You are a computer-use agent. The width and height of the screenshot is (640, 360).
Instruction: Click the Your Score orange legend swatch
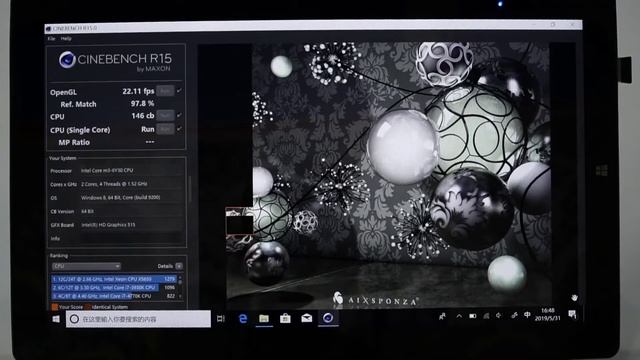pos(55,307)
